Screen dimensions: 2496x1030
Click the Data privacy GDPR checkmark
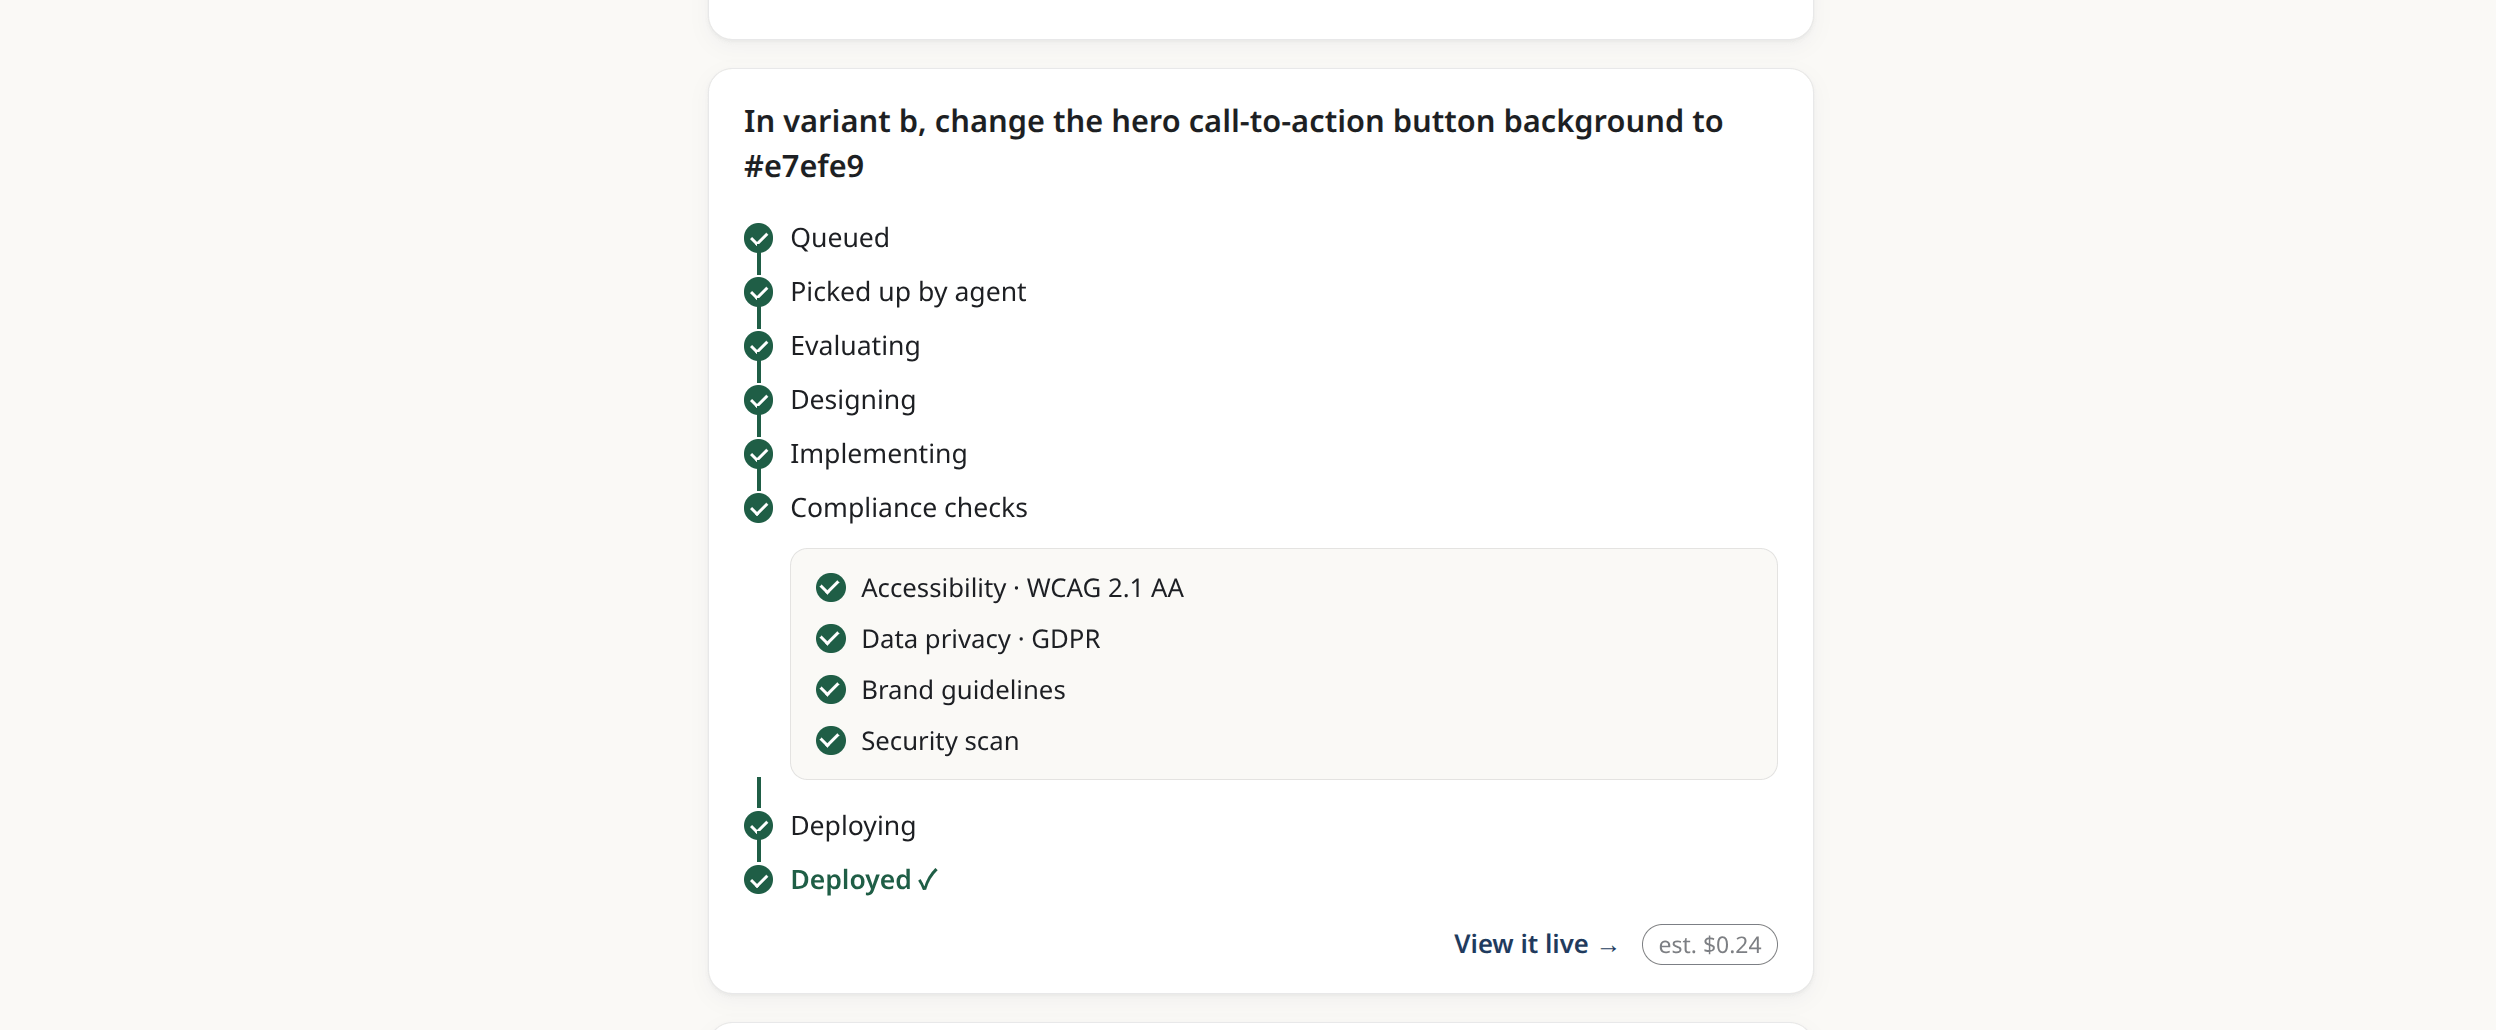coord(830,638)
